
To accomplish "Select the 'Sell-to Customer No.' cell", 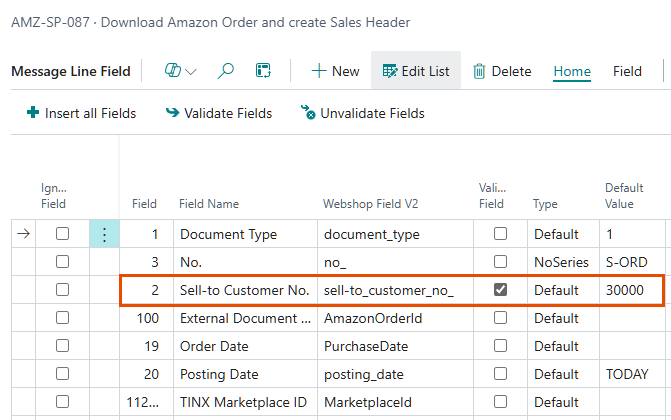I will (246, 290).
